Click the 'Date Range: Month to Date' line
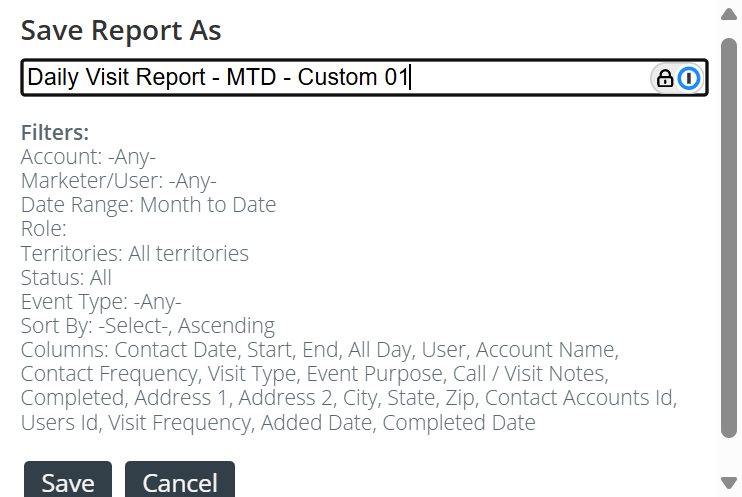This screenshot has height=497, width=742. (148, 205)
